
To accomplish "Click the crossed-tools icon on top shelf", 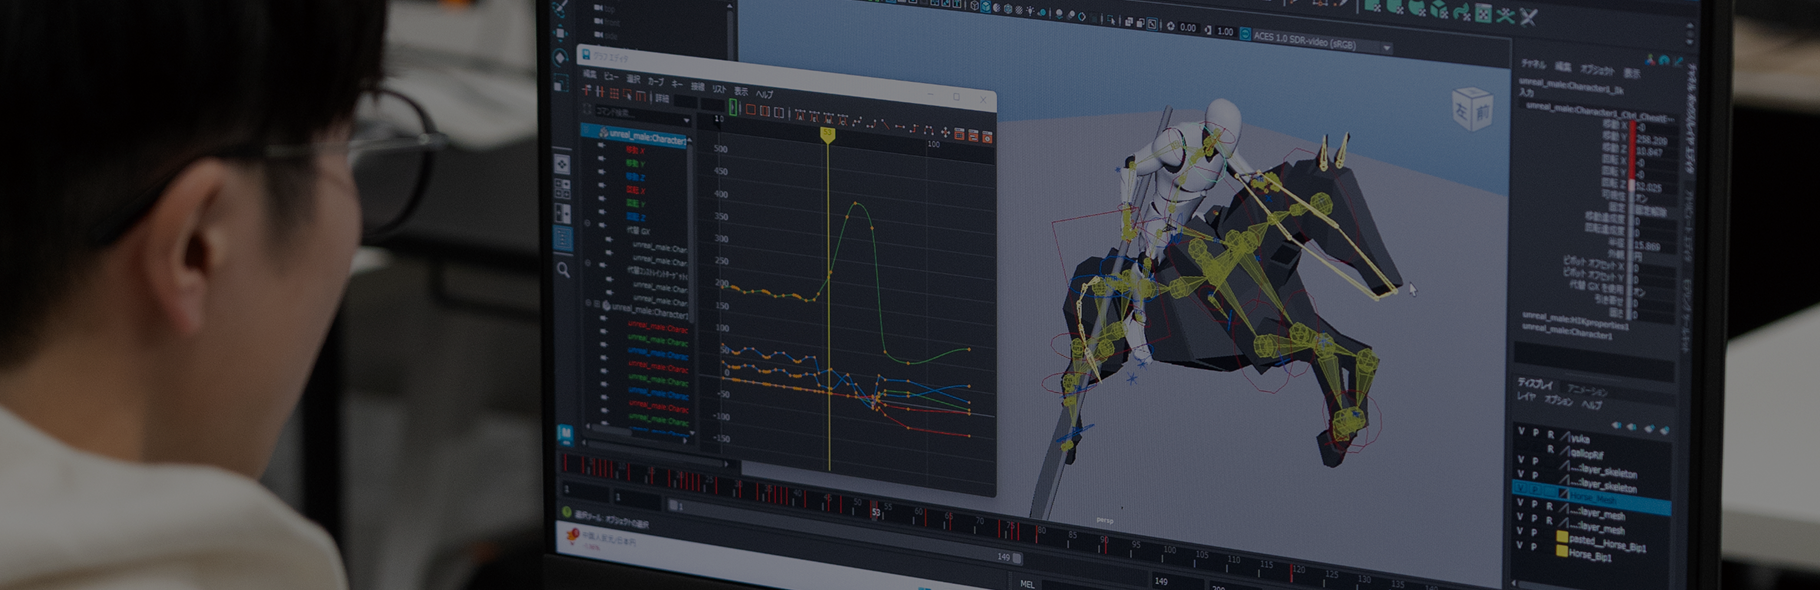I will click(1529, 17).
